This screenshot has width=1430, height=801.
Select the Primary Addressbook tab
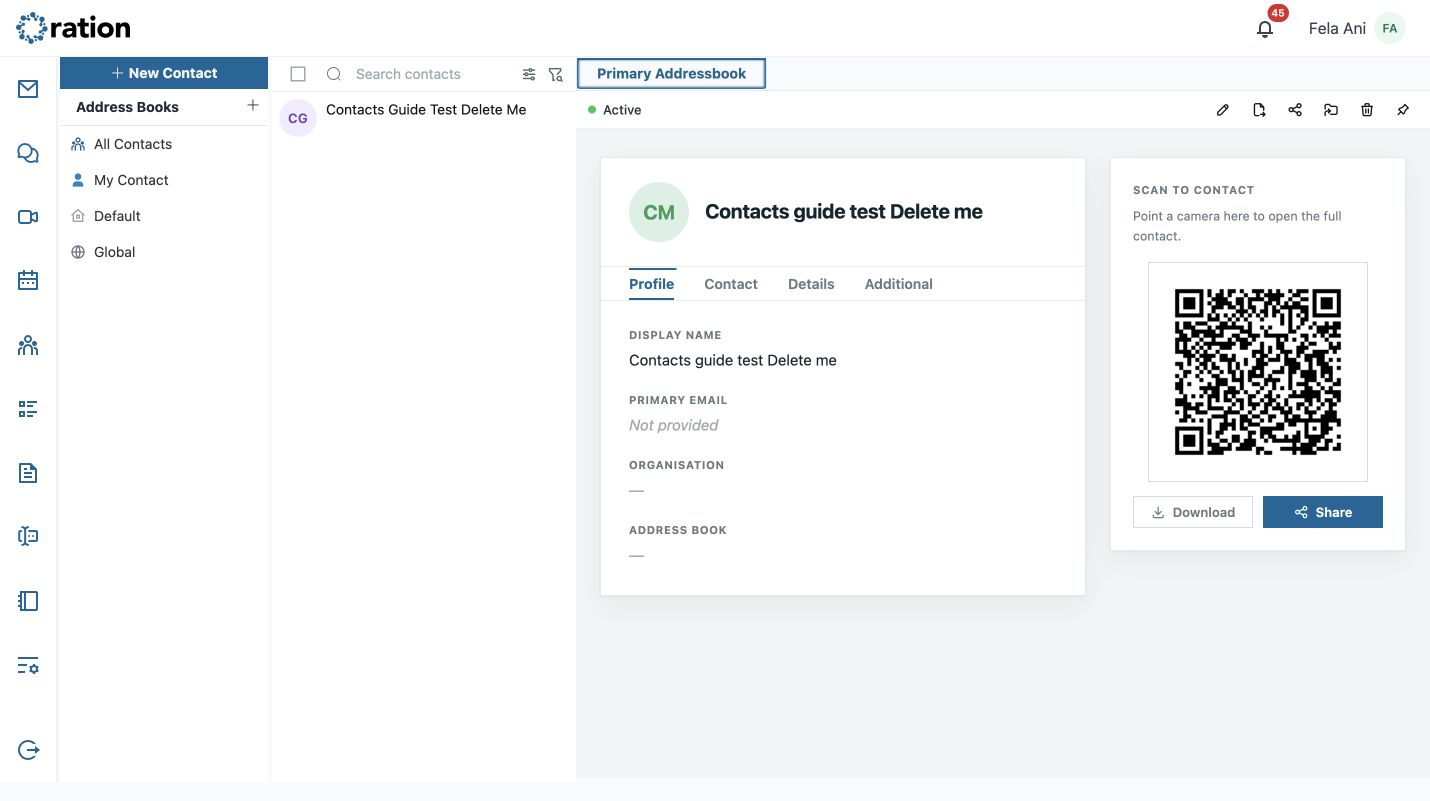coord(672,73)
